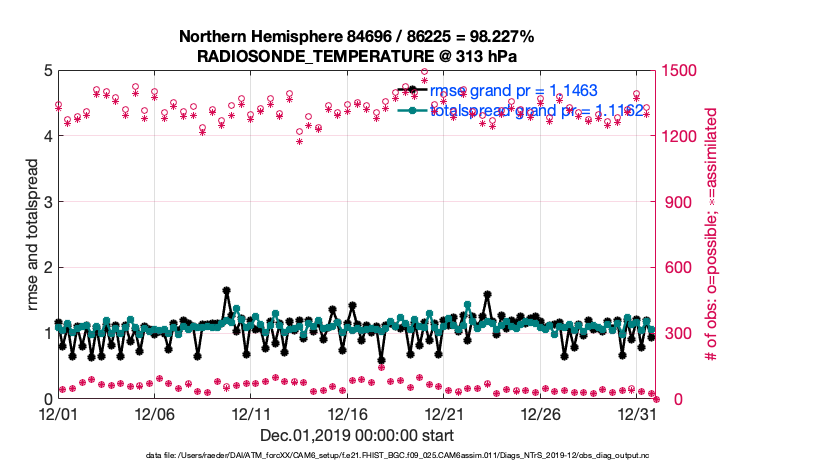Click the RADIOSONDE_TEMPERATURE @ 313 hPa subtitle

(x=356, y=56)
